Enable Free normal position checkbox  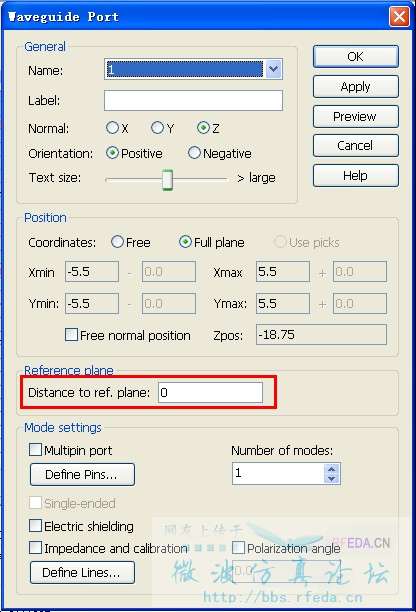coord(71,334)
